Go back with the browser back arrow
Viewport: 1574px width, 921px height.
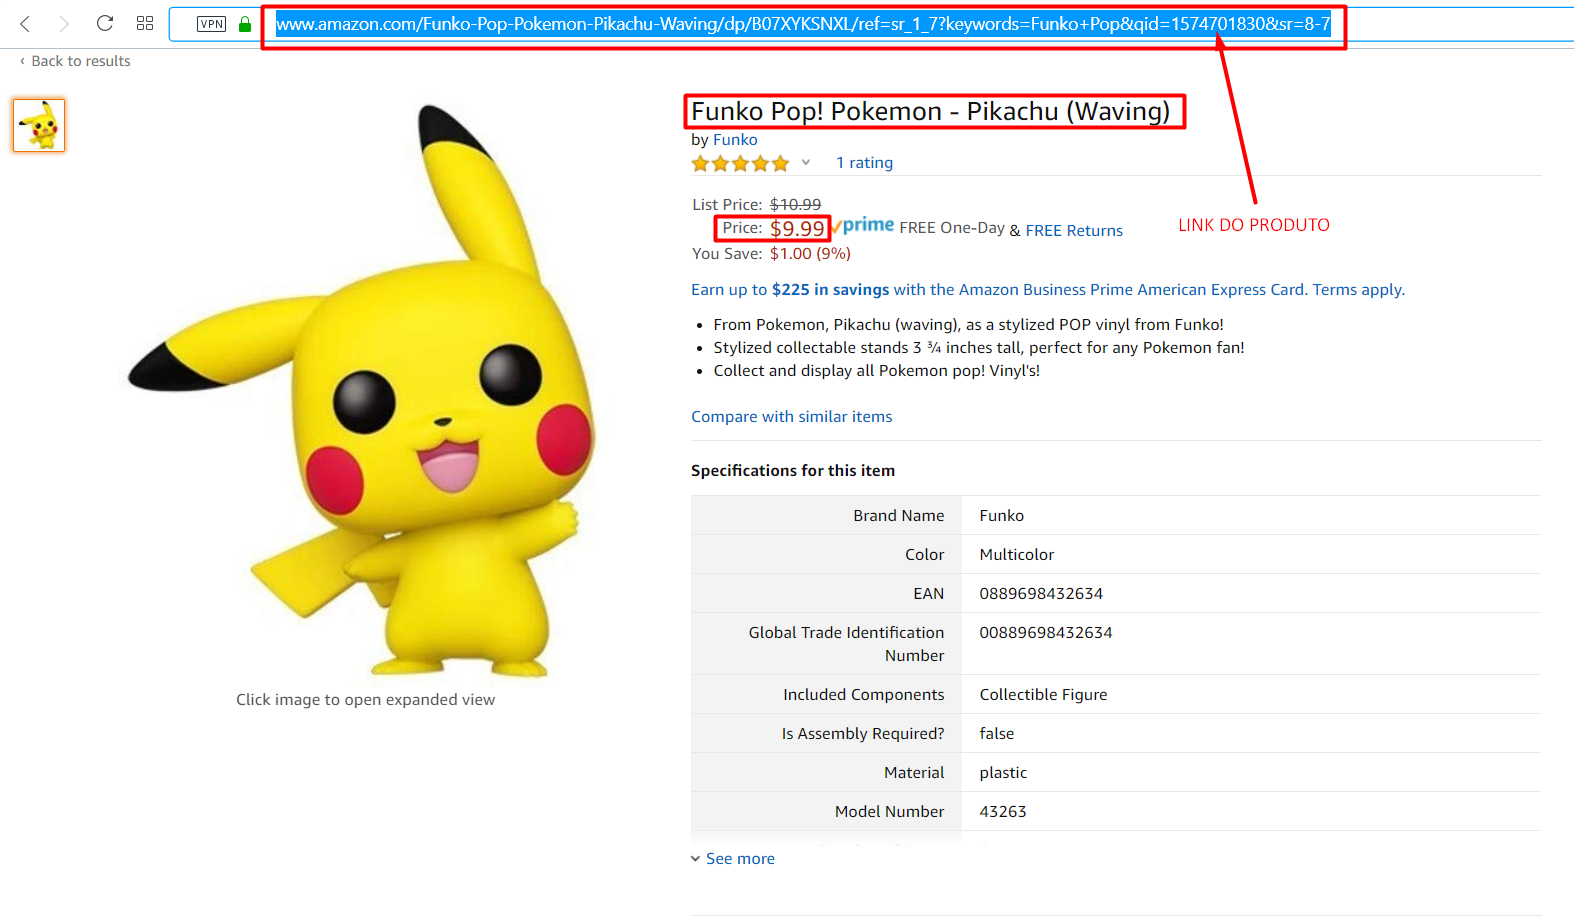tap(25, 23)
